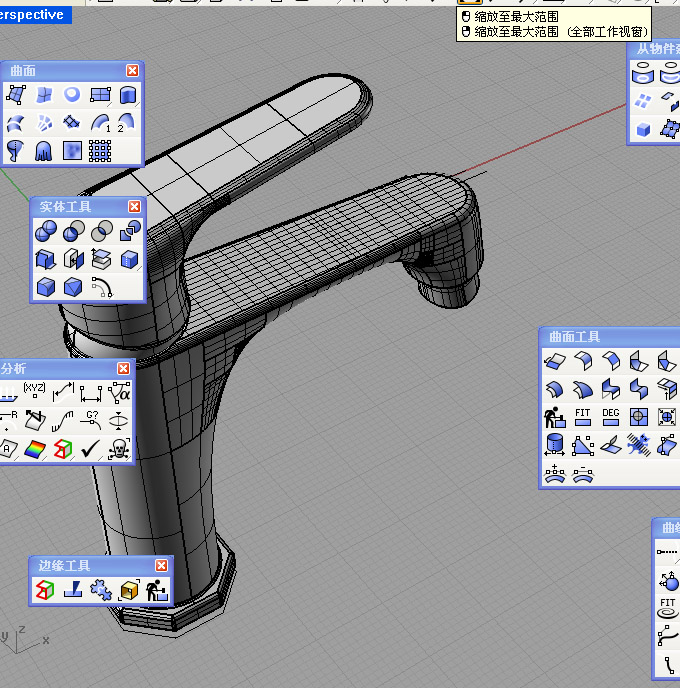Select Loft surface tool
The width and height of the screenshot is (680, 688).
click(16, 123)
